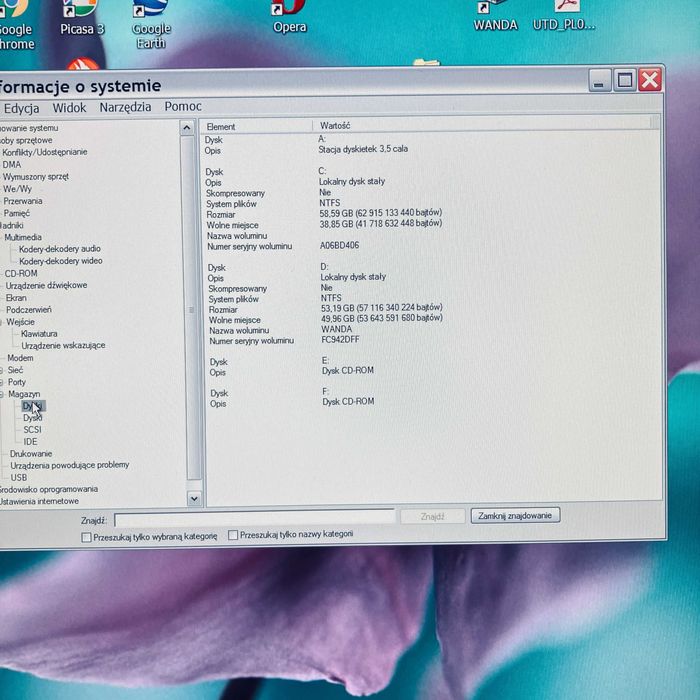Viewport: 700px width, 700px height.
Task: Tick 'Przeszukaj tylko wybraną kategorię' checkbox
Action: (87, 537)
